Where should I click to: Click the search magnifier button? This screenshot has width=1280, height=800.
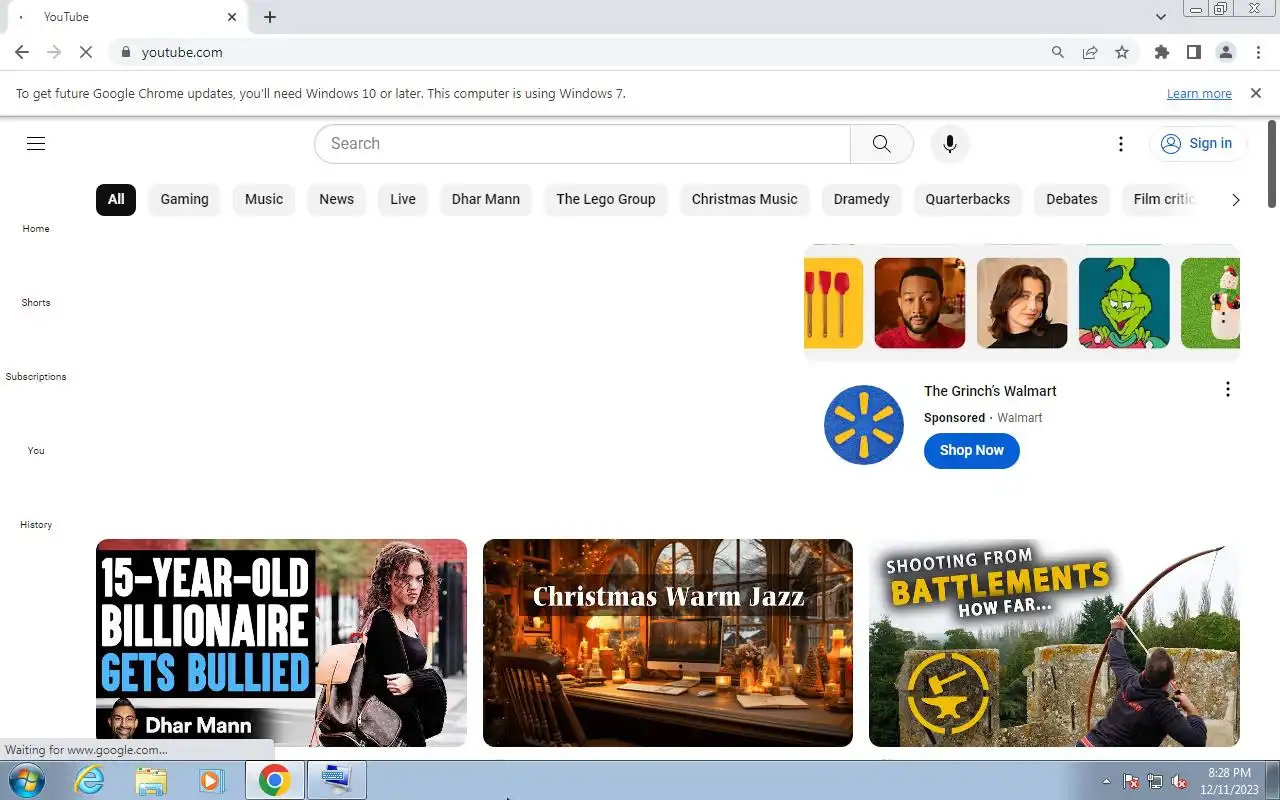[x=881, y=143]
